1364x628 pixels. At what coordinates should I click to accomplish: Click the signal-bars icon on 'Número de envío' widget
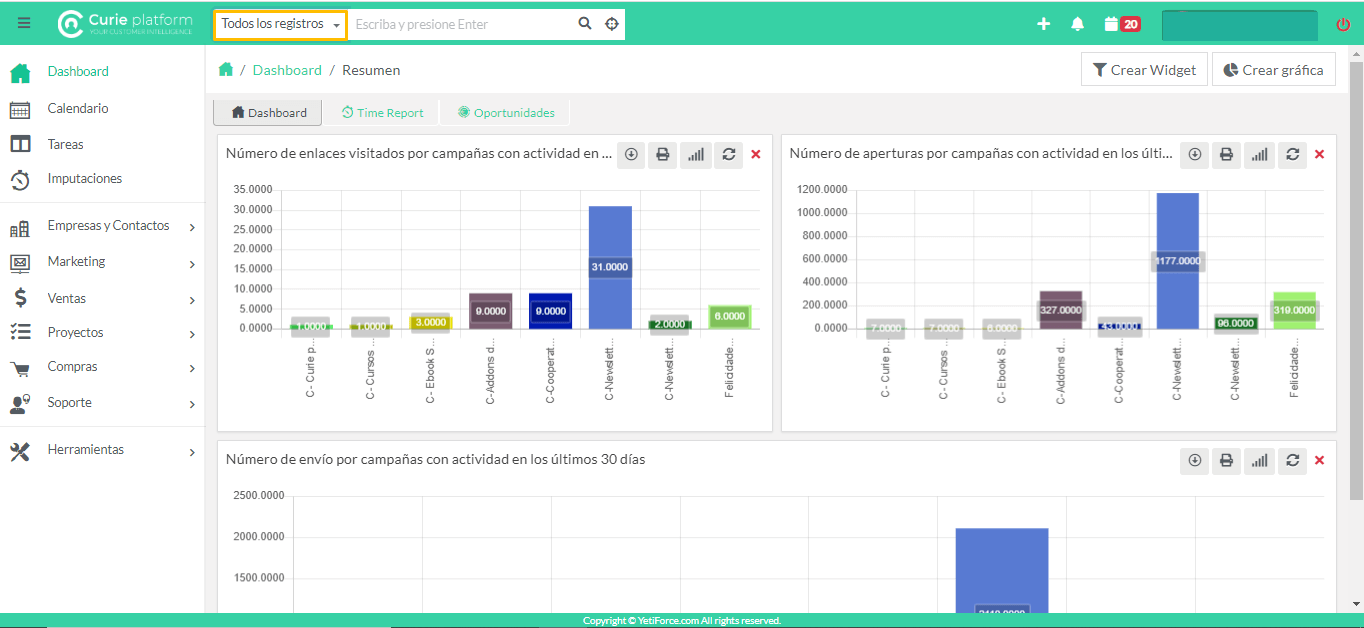1260,460
